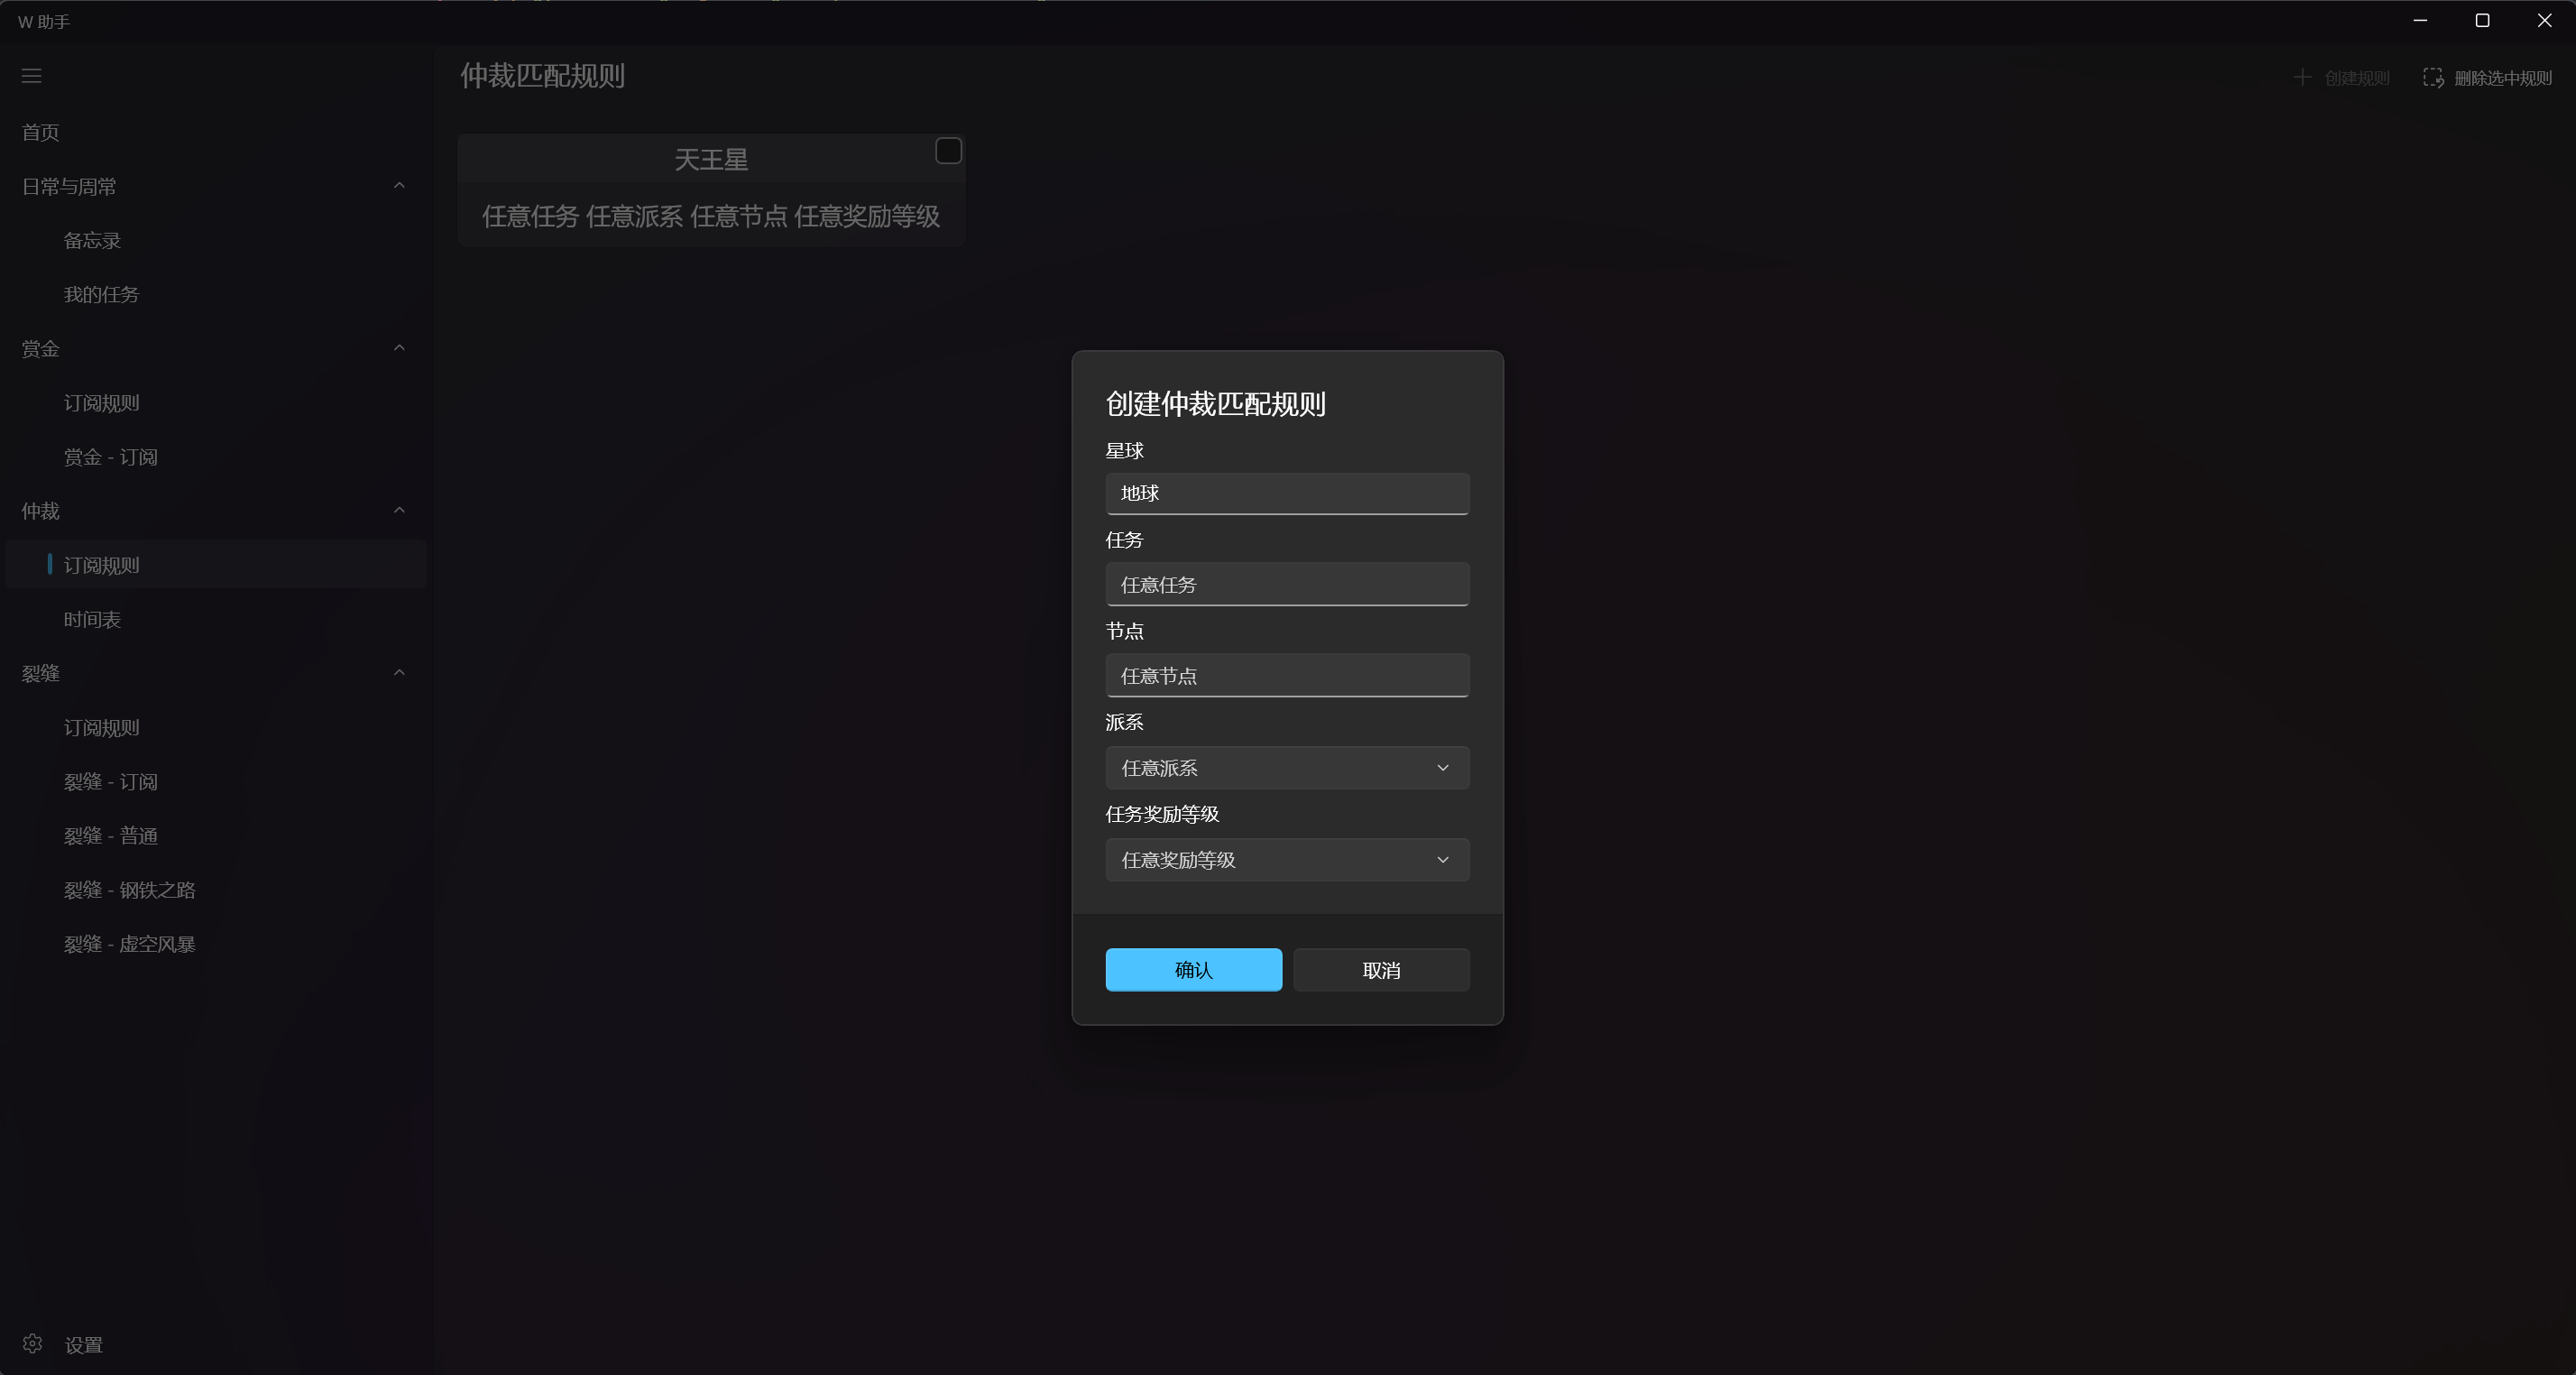Image resolution: width=2576 pixels, height=1375 pixels.
Task: Click the 确认 button
Action: point(1193,969)
